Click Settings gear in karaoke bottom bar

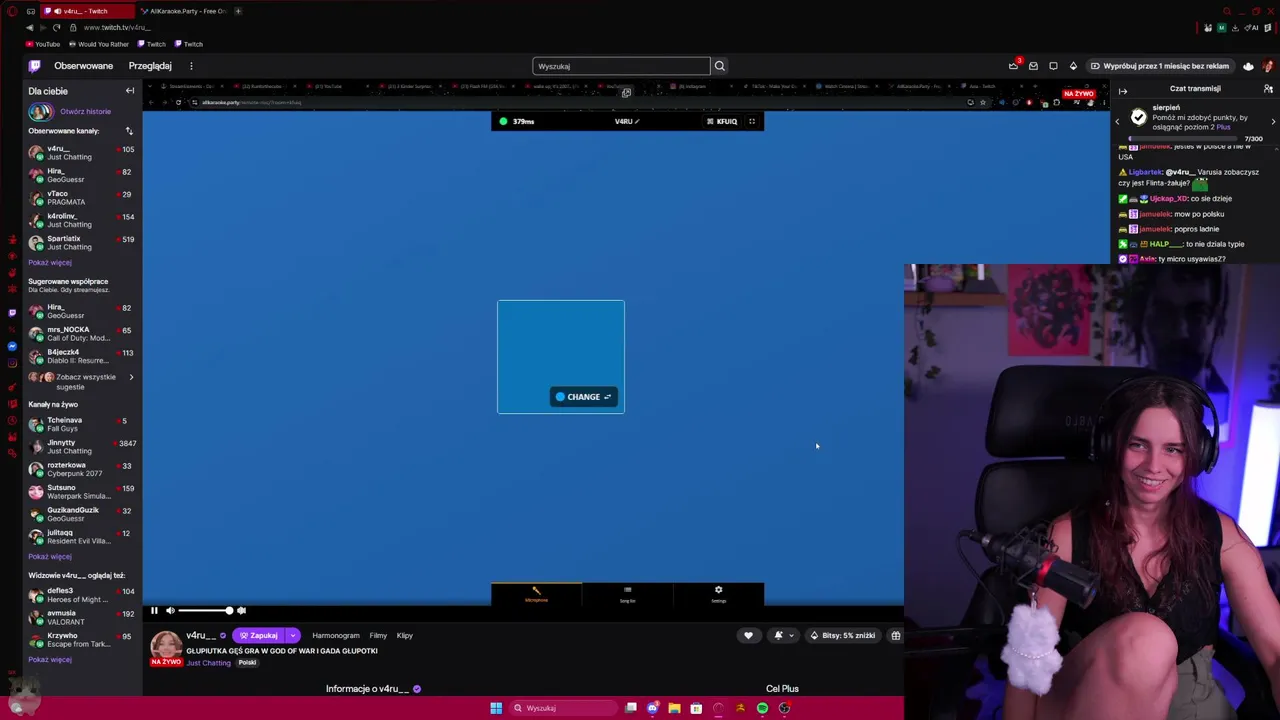pos(718,594)
